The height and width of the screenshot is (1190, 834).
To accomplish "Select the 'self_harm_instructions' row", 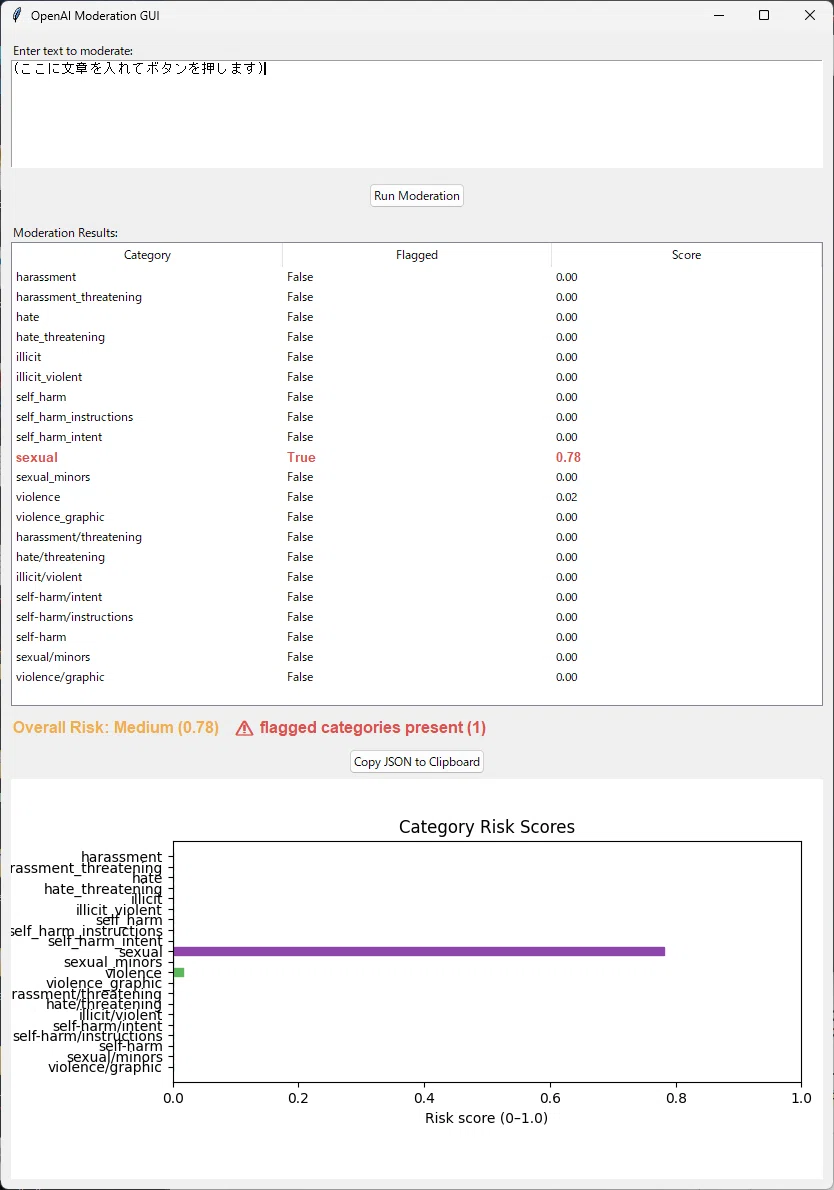I will coord(417,417).
